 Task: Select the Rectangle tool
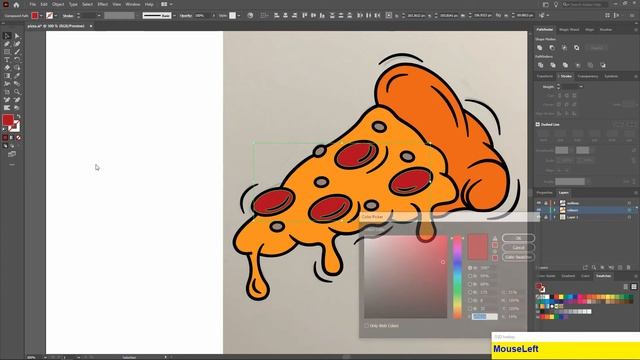click(x=7, y=52)
